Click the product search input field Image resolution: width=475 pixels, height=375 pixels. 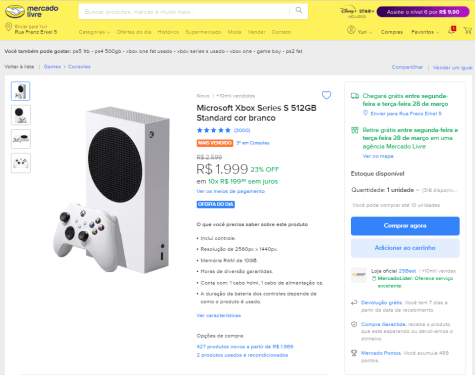[184, 12]
